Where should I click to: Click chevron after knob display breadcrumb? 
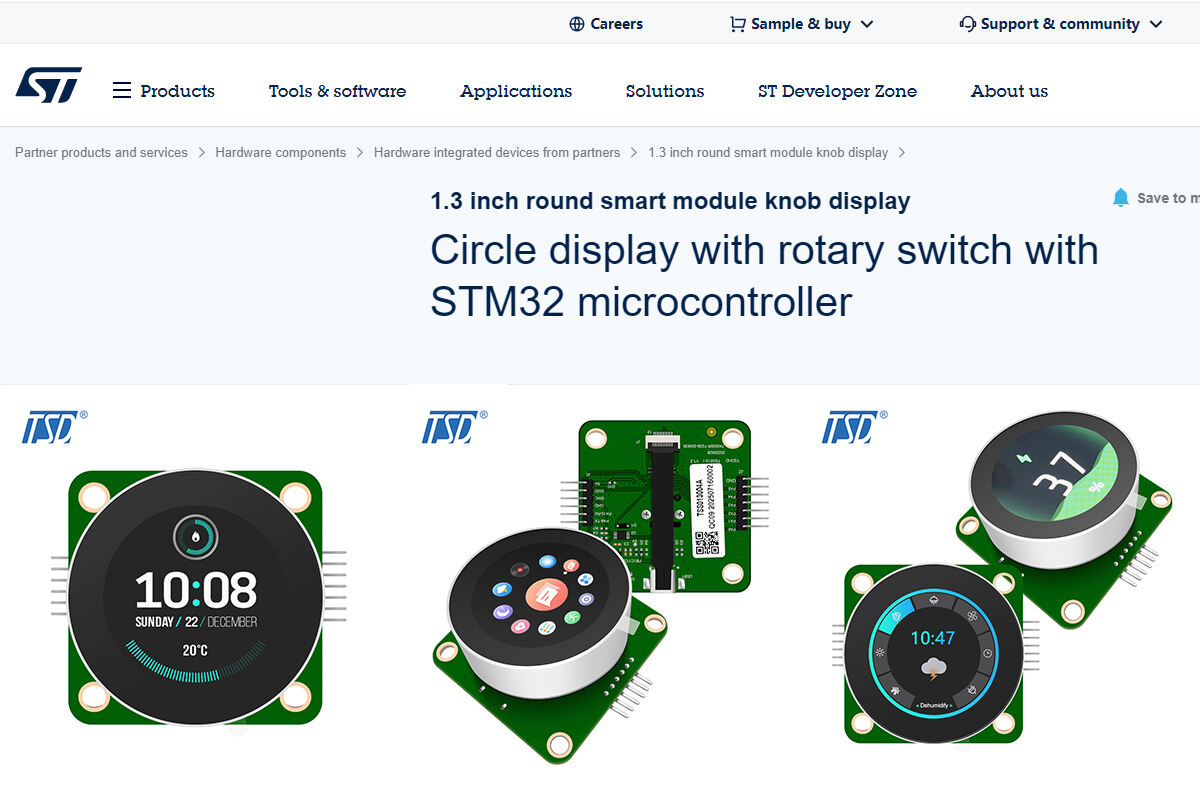pyautogui.click(x=902, y=153)
